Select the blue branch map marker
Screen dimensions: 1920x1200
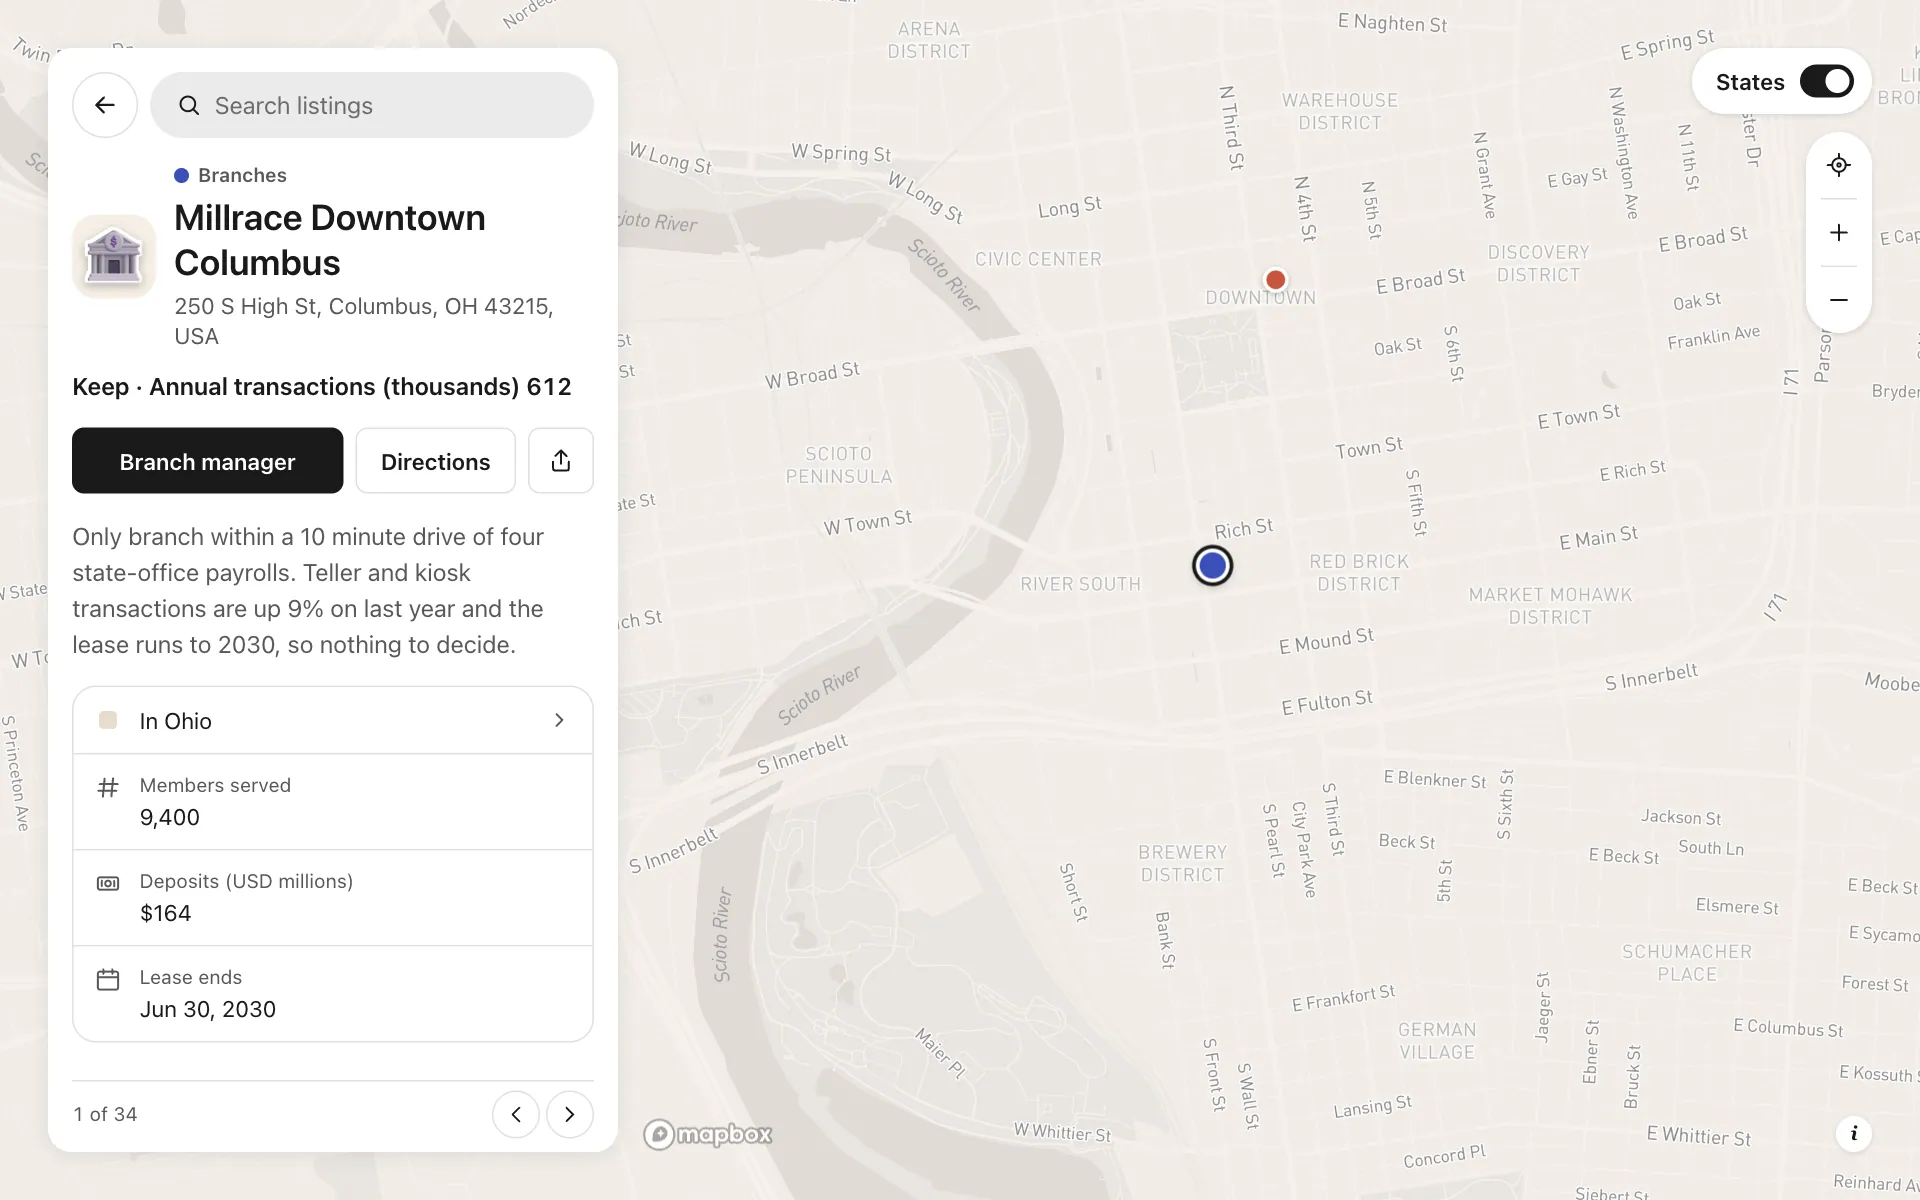coord(1213,566)
